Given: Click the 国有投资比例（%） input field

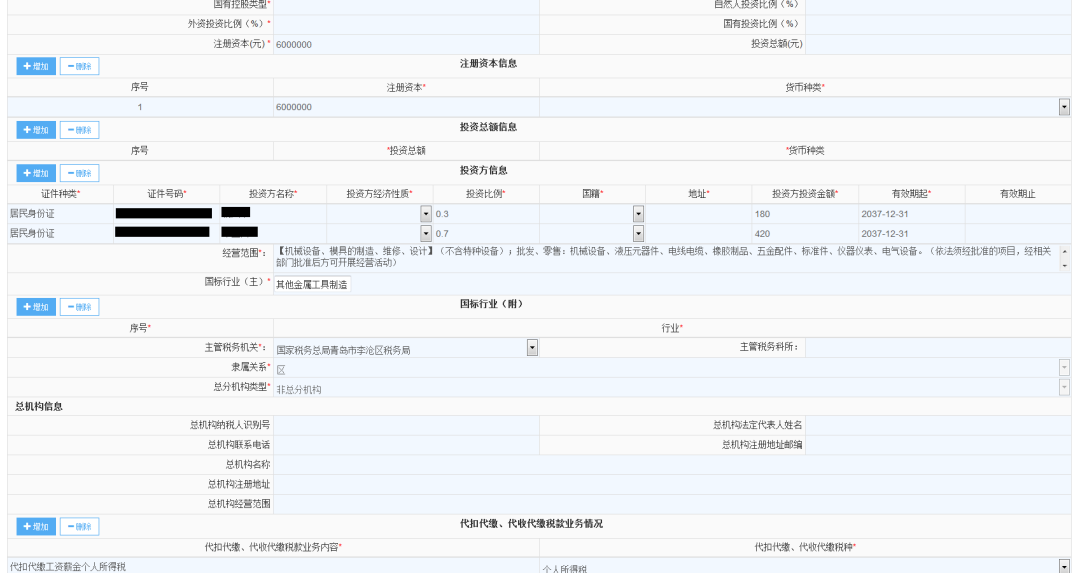Looking at the screenshot, I should (x=938, y=24).
